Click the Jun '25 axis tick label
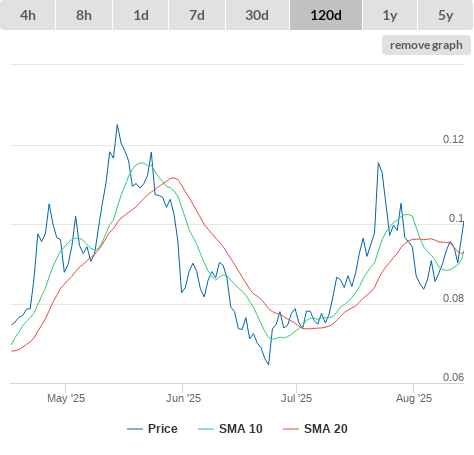 tap(183, 398)
